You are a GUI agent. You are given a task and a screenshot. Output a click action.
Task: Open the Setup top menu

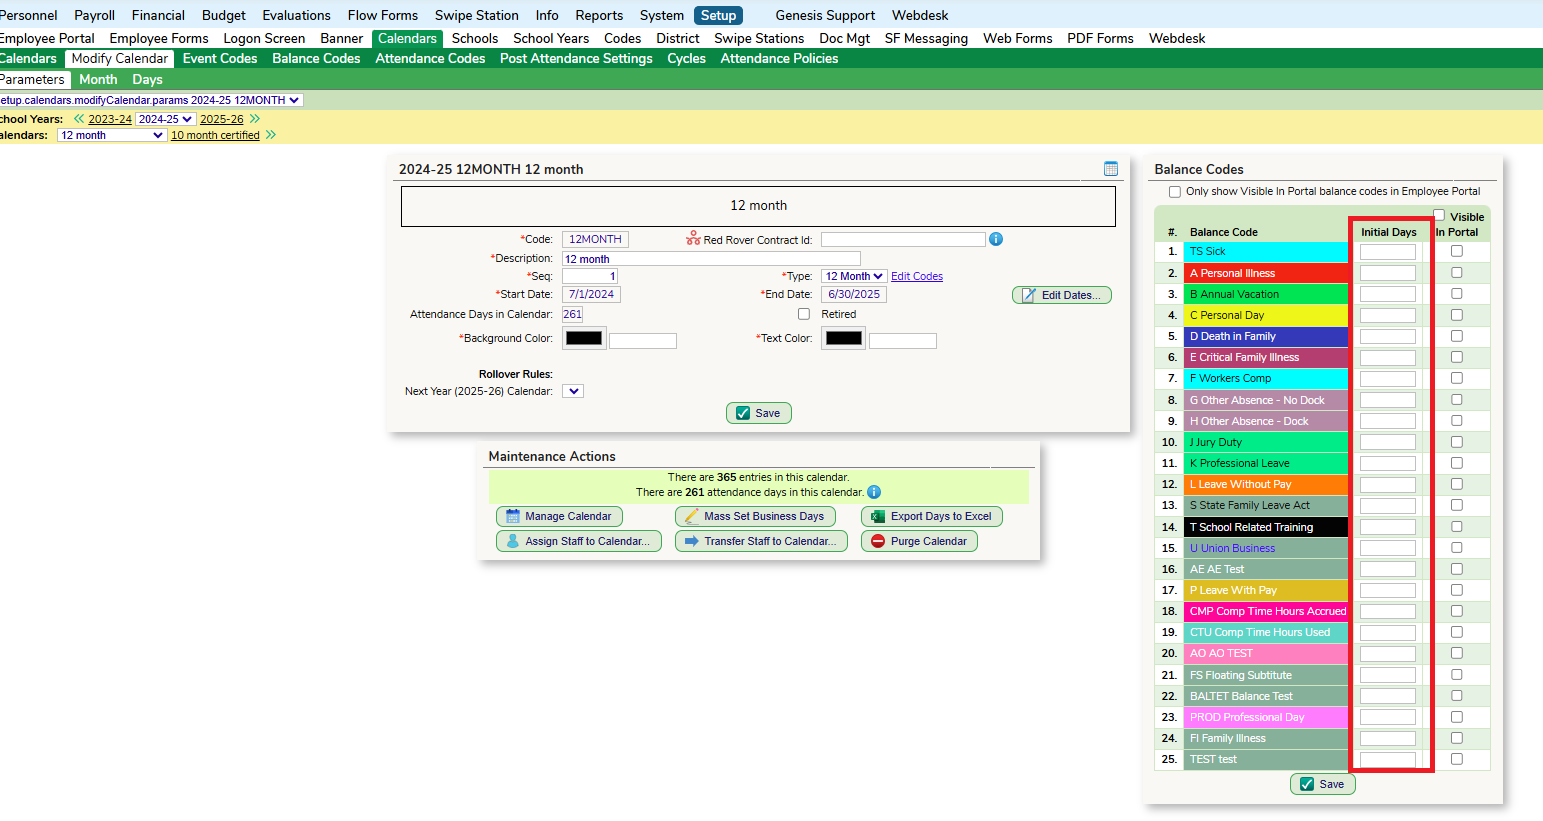[718, 15]
